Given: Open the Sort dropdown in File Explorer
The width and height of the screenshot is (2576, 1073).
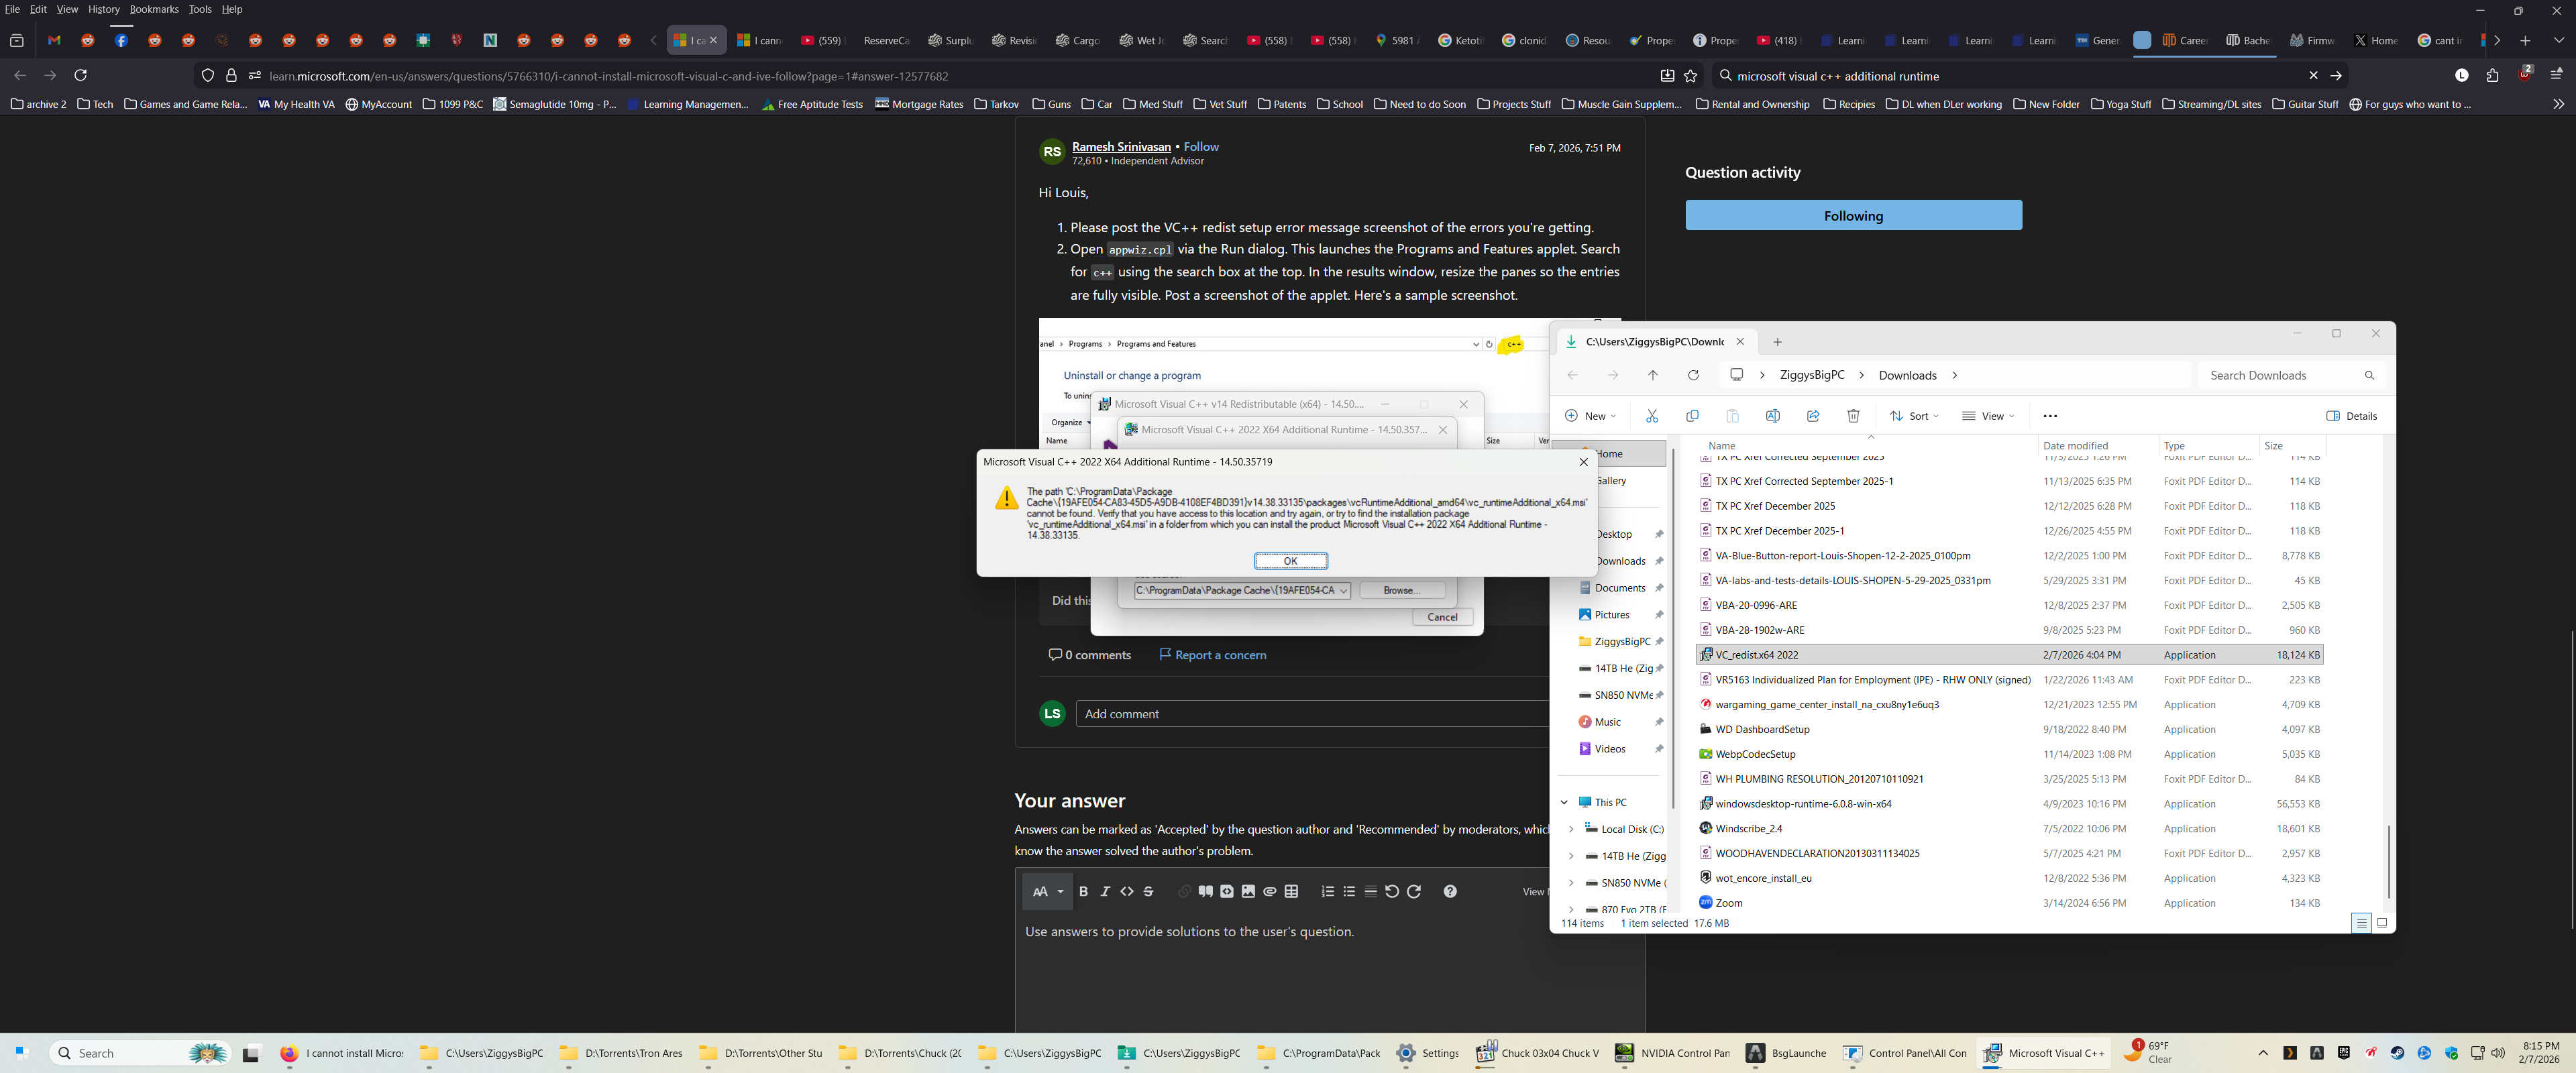Looking at the screenshot, I should click(1912, 415).
